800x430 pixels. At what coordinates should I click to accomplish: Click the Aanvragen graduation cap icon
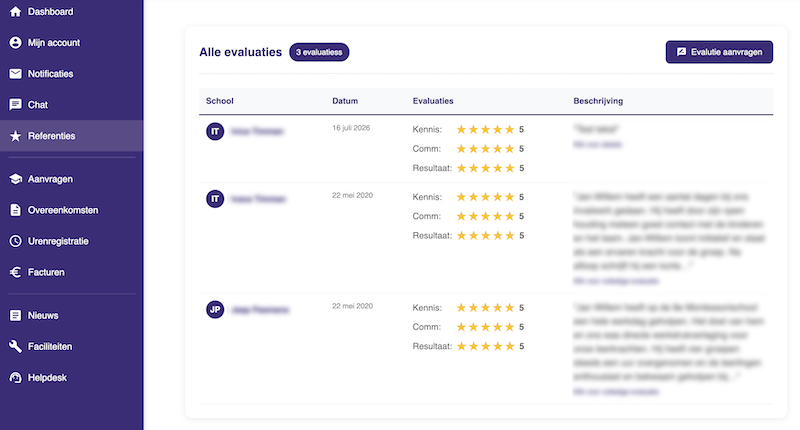coord(15,179)
